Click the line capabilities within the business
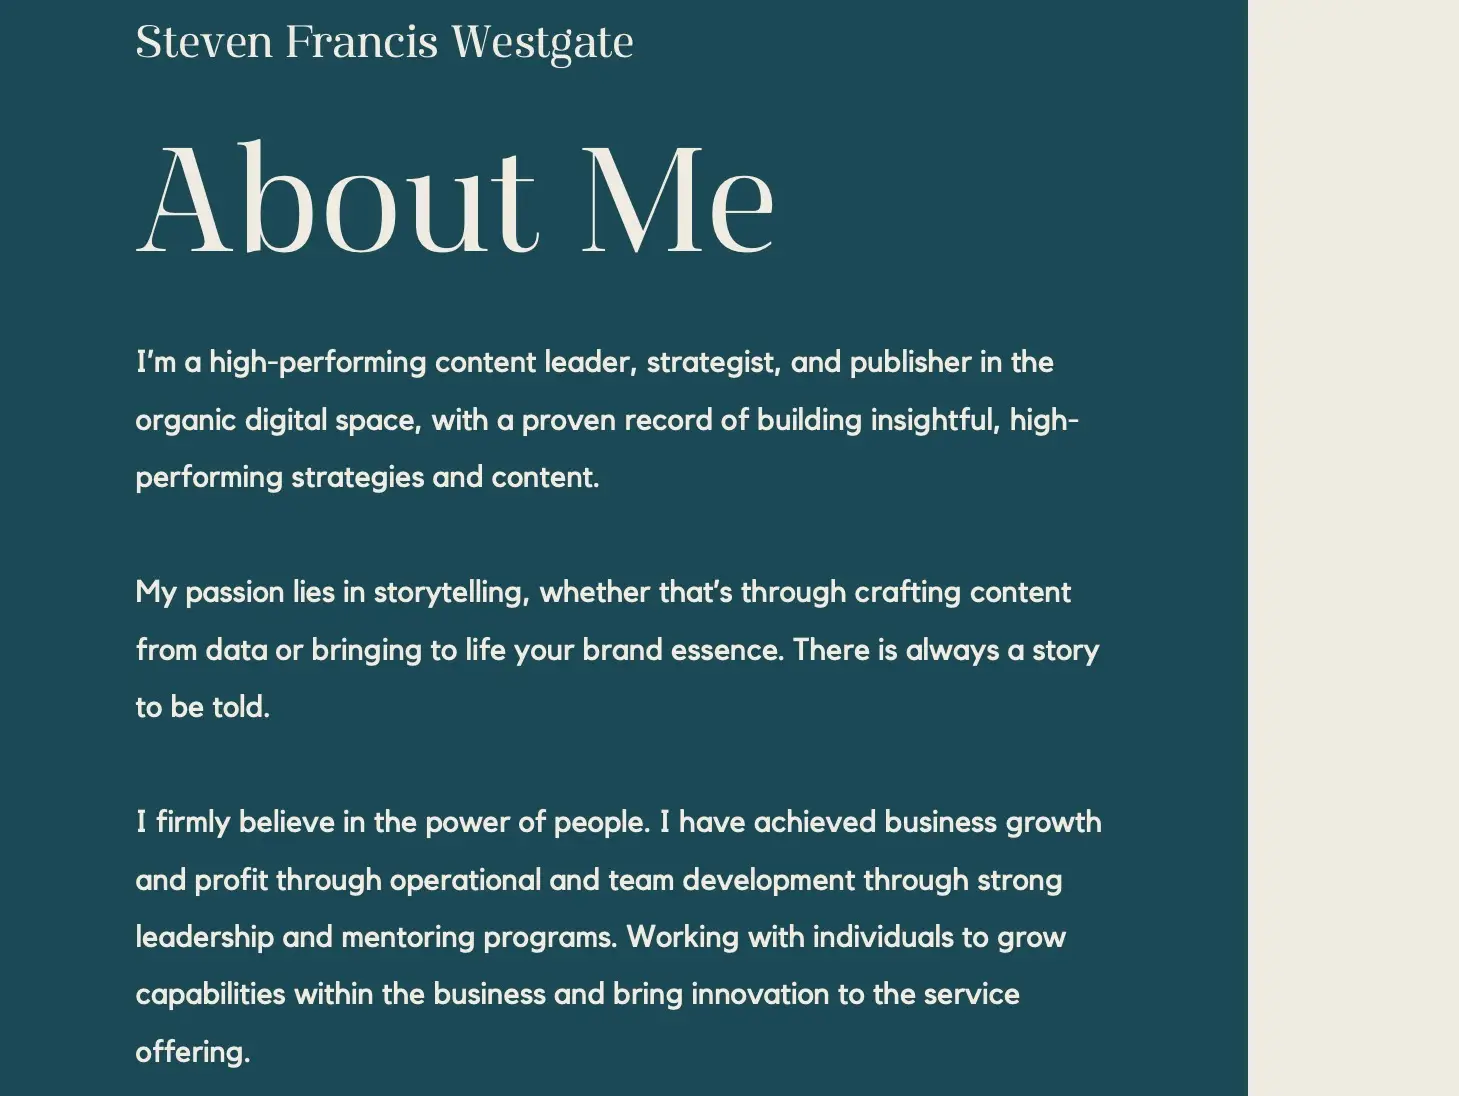 point(577,994)
